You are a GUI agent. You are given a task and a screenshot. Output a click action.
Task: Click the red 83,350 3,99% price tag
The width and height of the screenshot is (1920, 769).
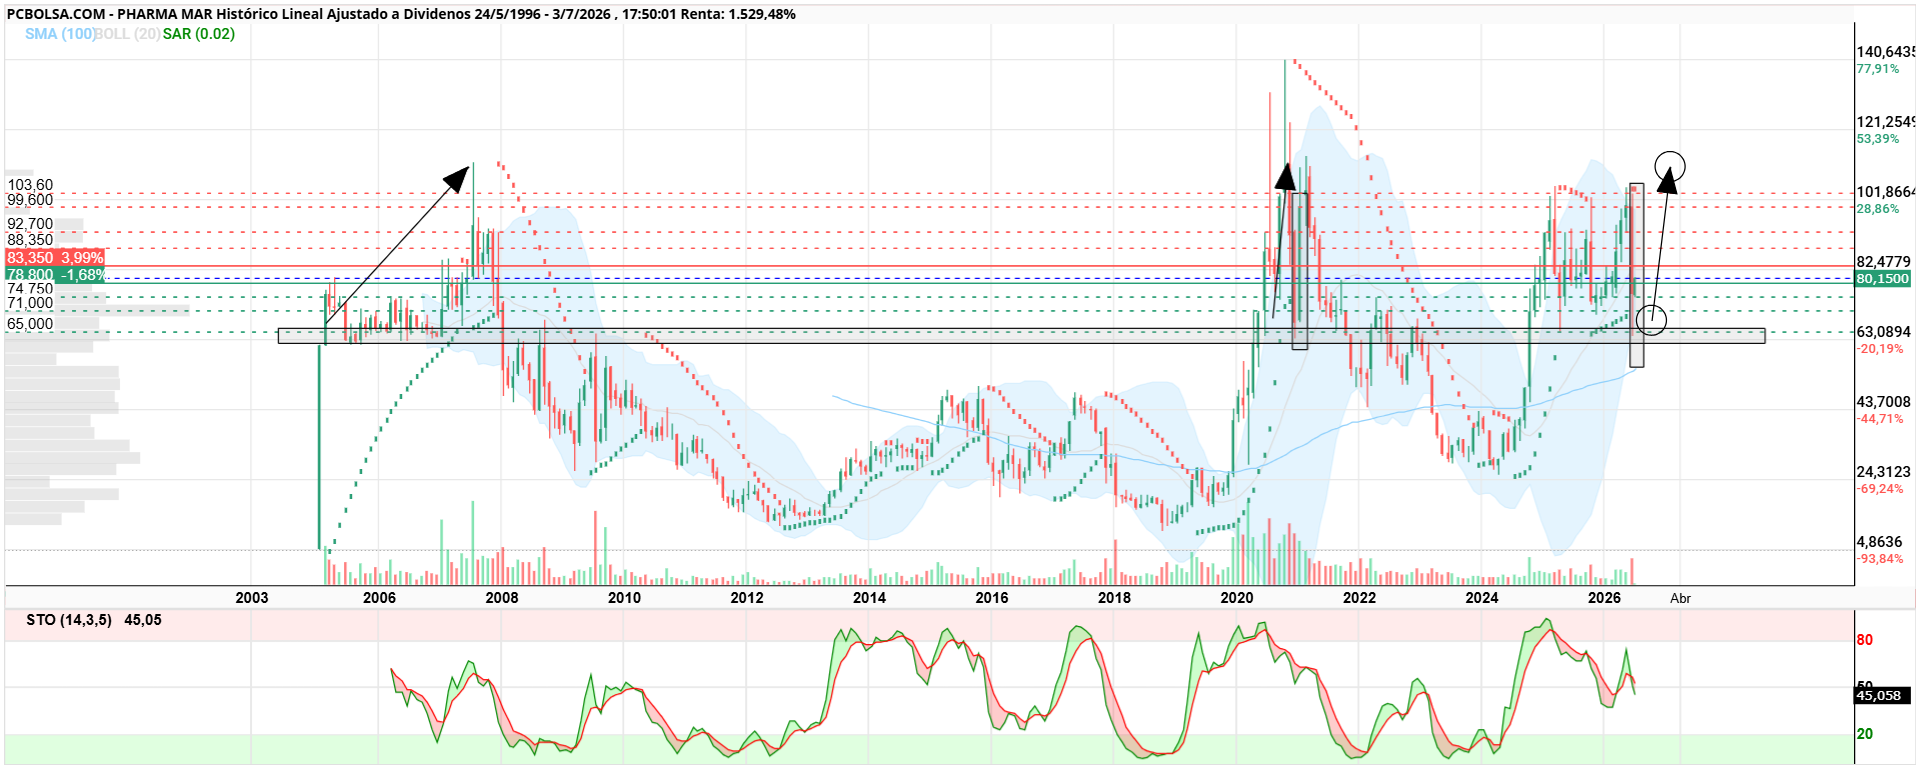55,258
